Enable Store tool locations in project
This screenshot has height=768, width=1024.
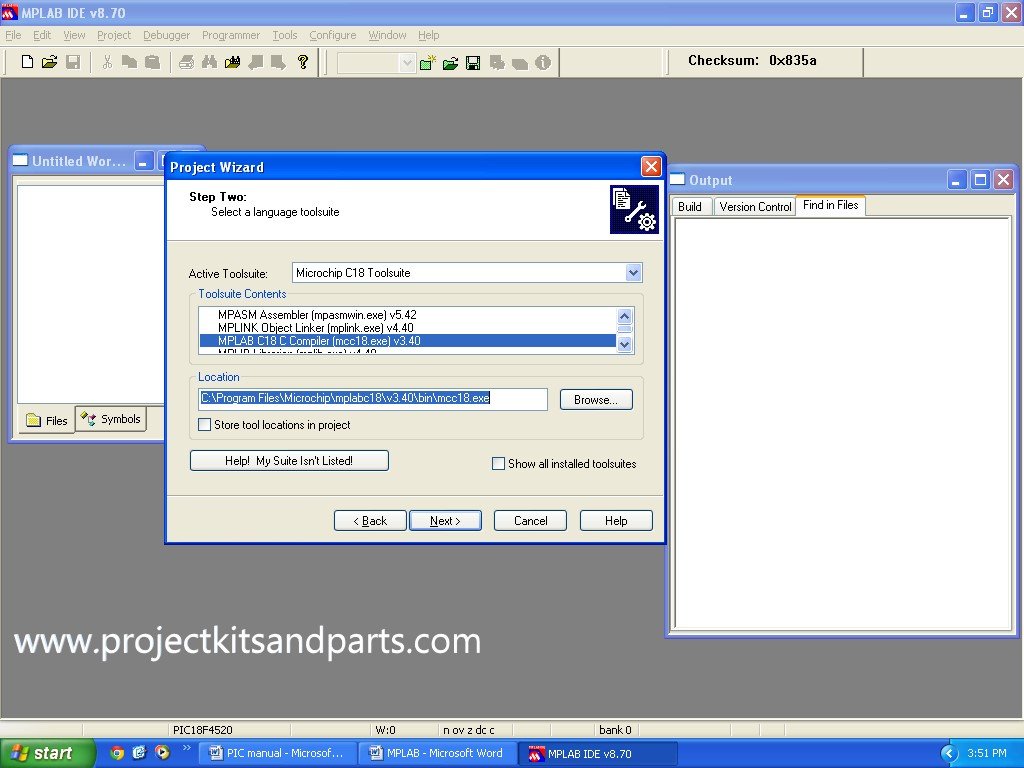pyautogui.click(x=205, y=425)
